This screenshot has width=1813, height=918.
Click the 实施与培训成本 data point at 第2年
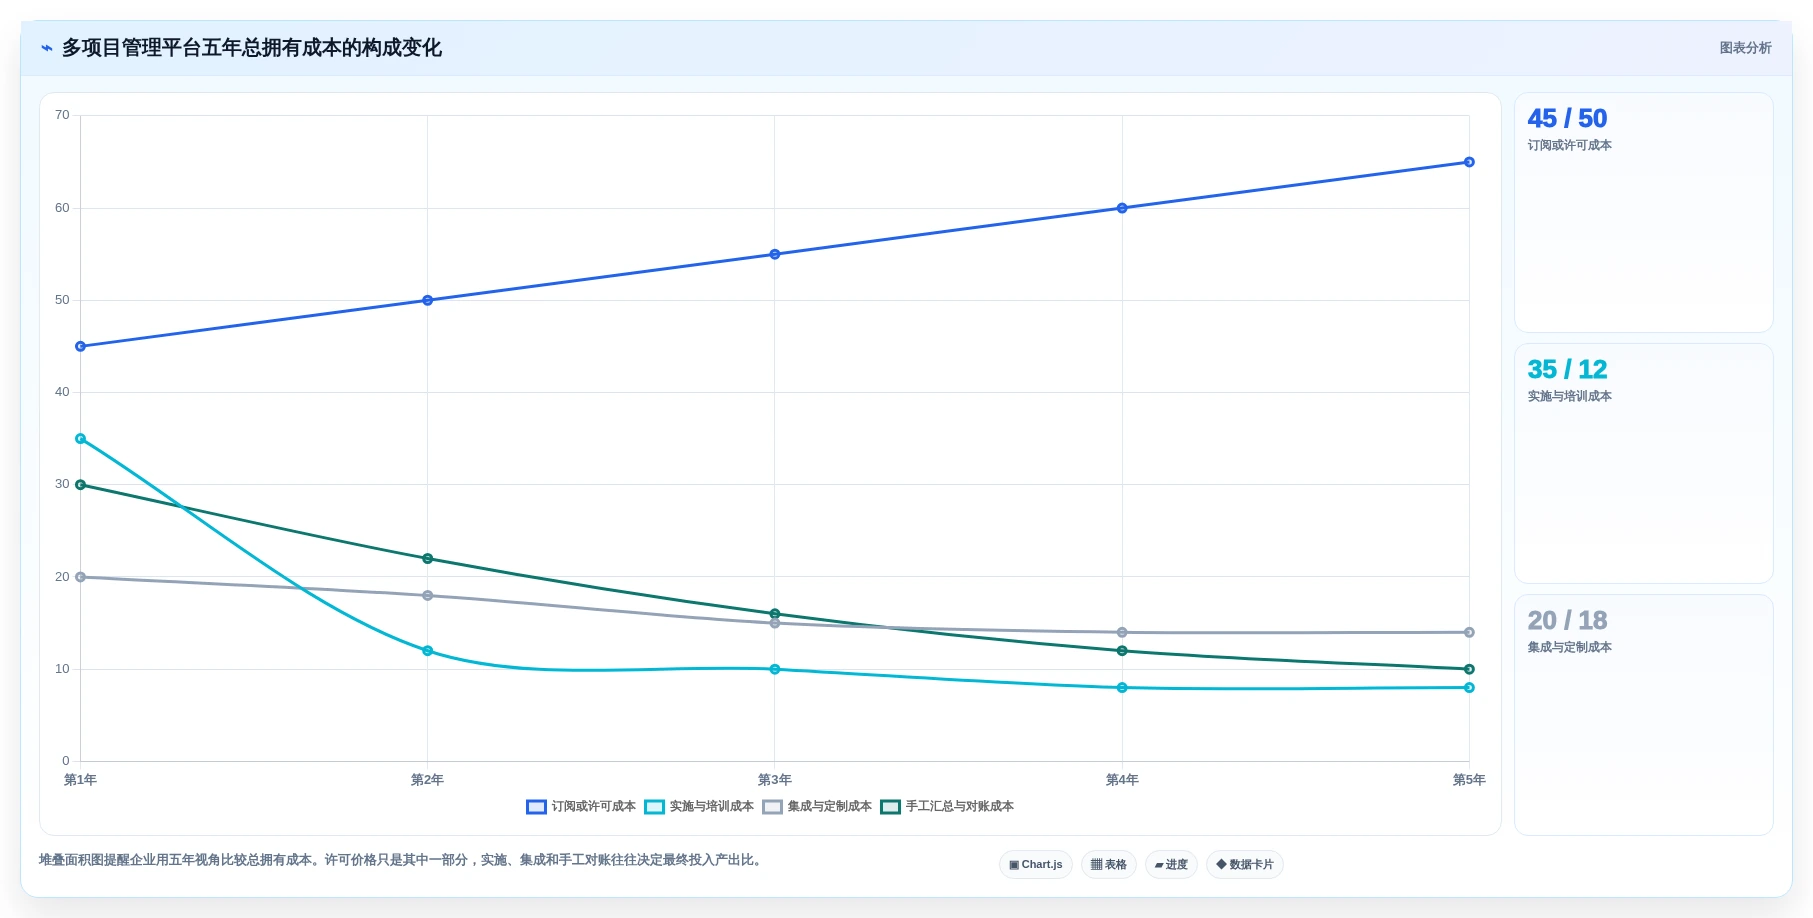tap(428, 651)
